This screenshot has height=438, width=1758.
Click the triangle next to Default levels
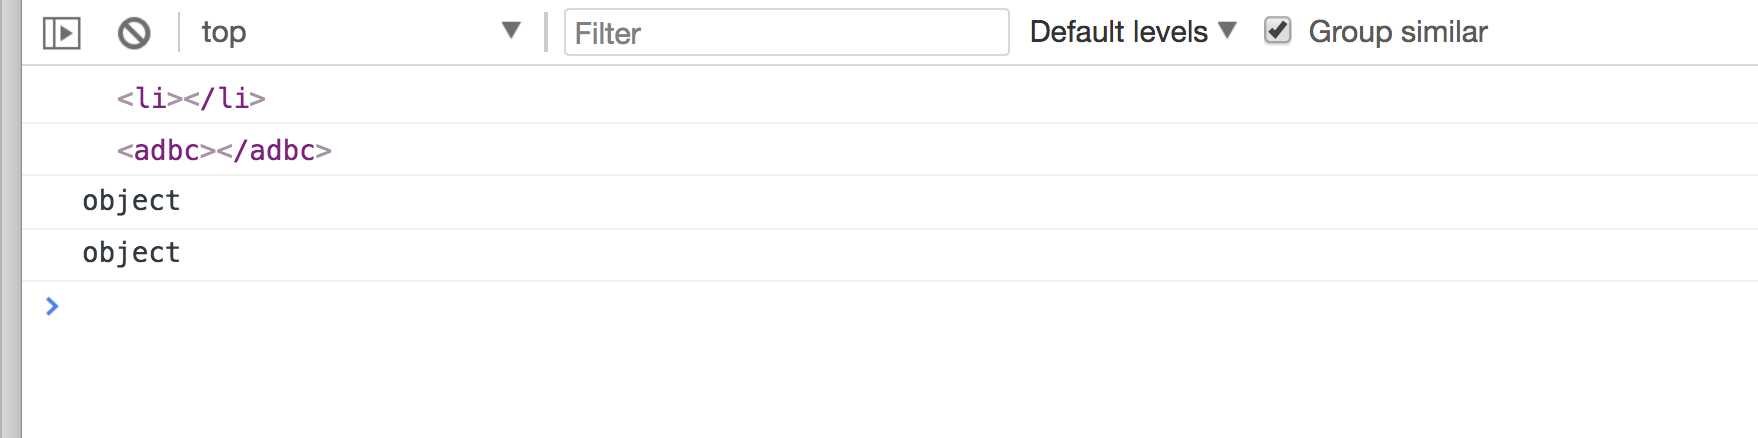click(x=1228, y=31)
